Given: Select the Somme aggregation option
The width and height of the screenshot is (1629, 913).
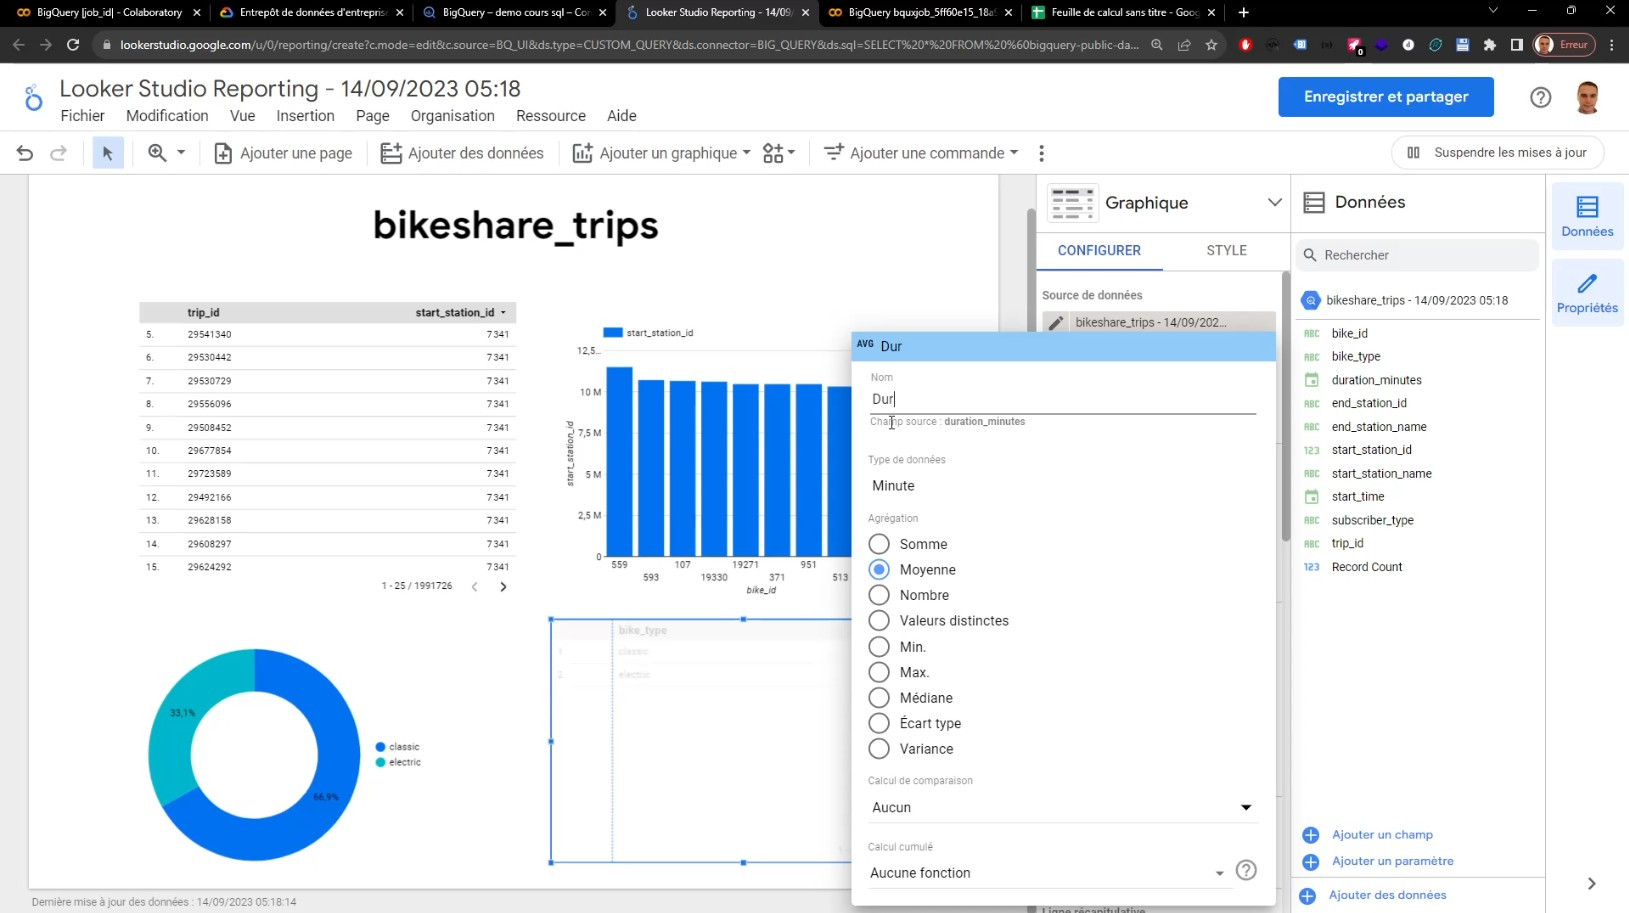Looking at the screenshot, I should pyautogui.click(x=879, y=544).
